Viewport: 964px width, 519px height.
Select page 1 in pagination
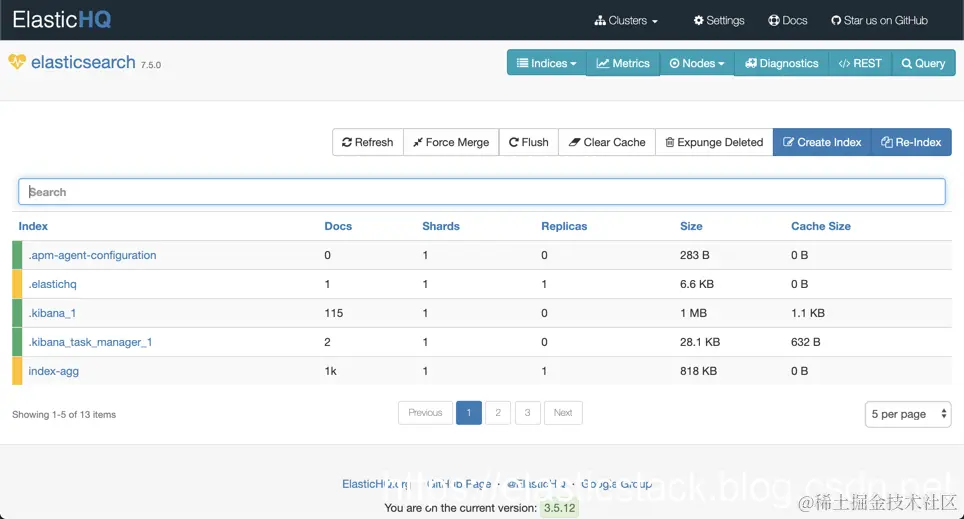point(468,413)
